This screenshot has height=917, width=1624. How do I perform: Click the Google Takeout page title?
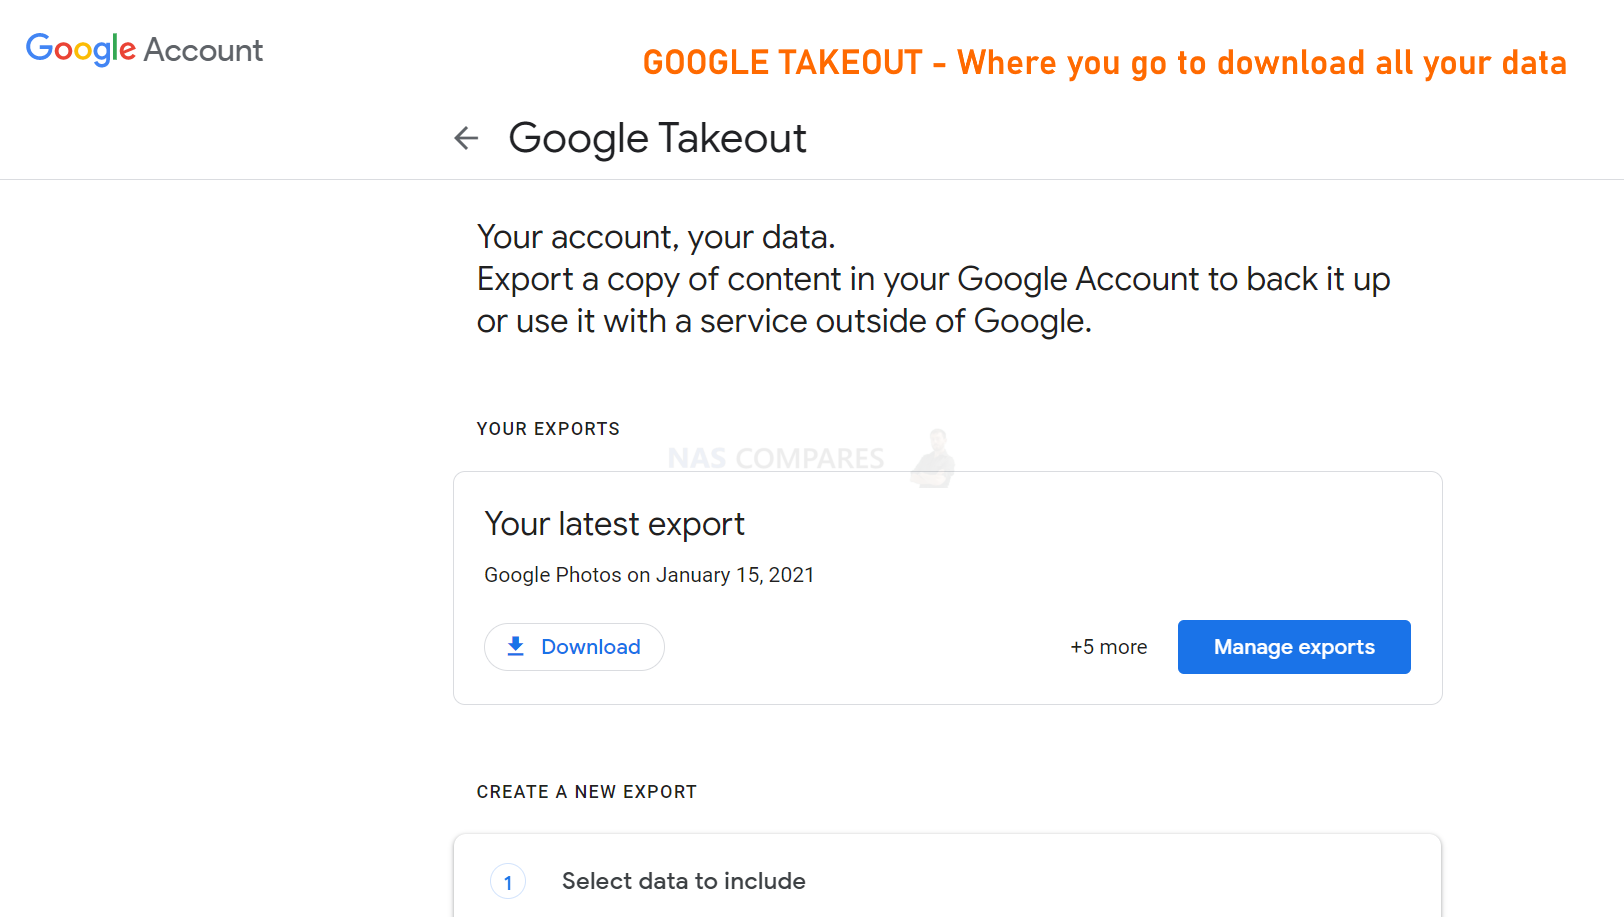click(657, 138)
